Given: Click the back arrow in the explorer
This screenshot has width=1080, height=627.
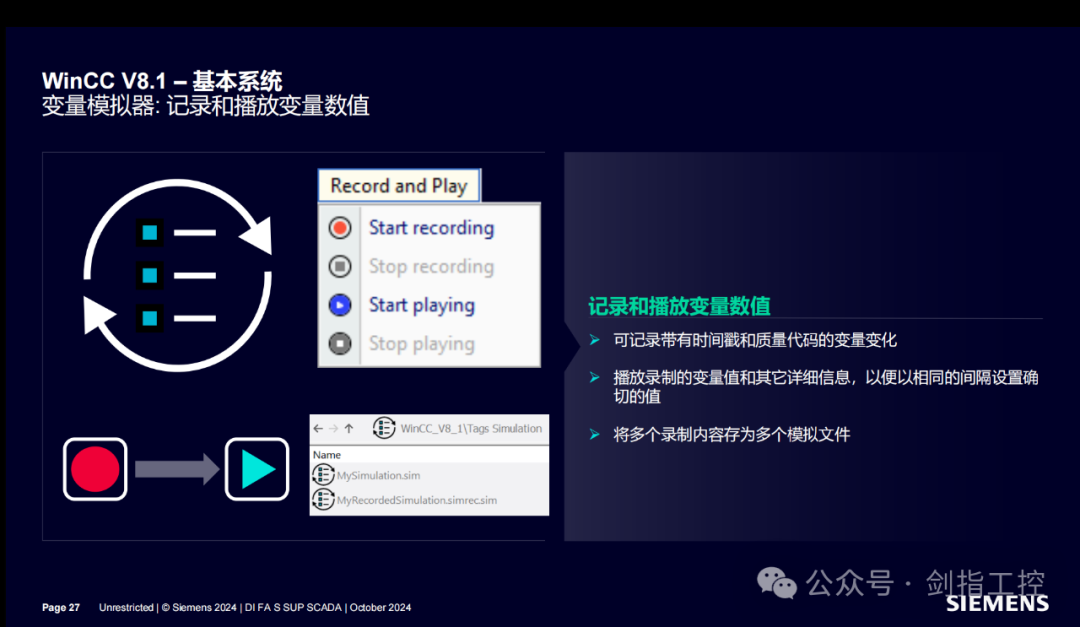Looking at the screenshot, I should point(318,428).
